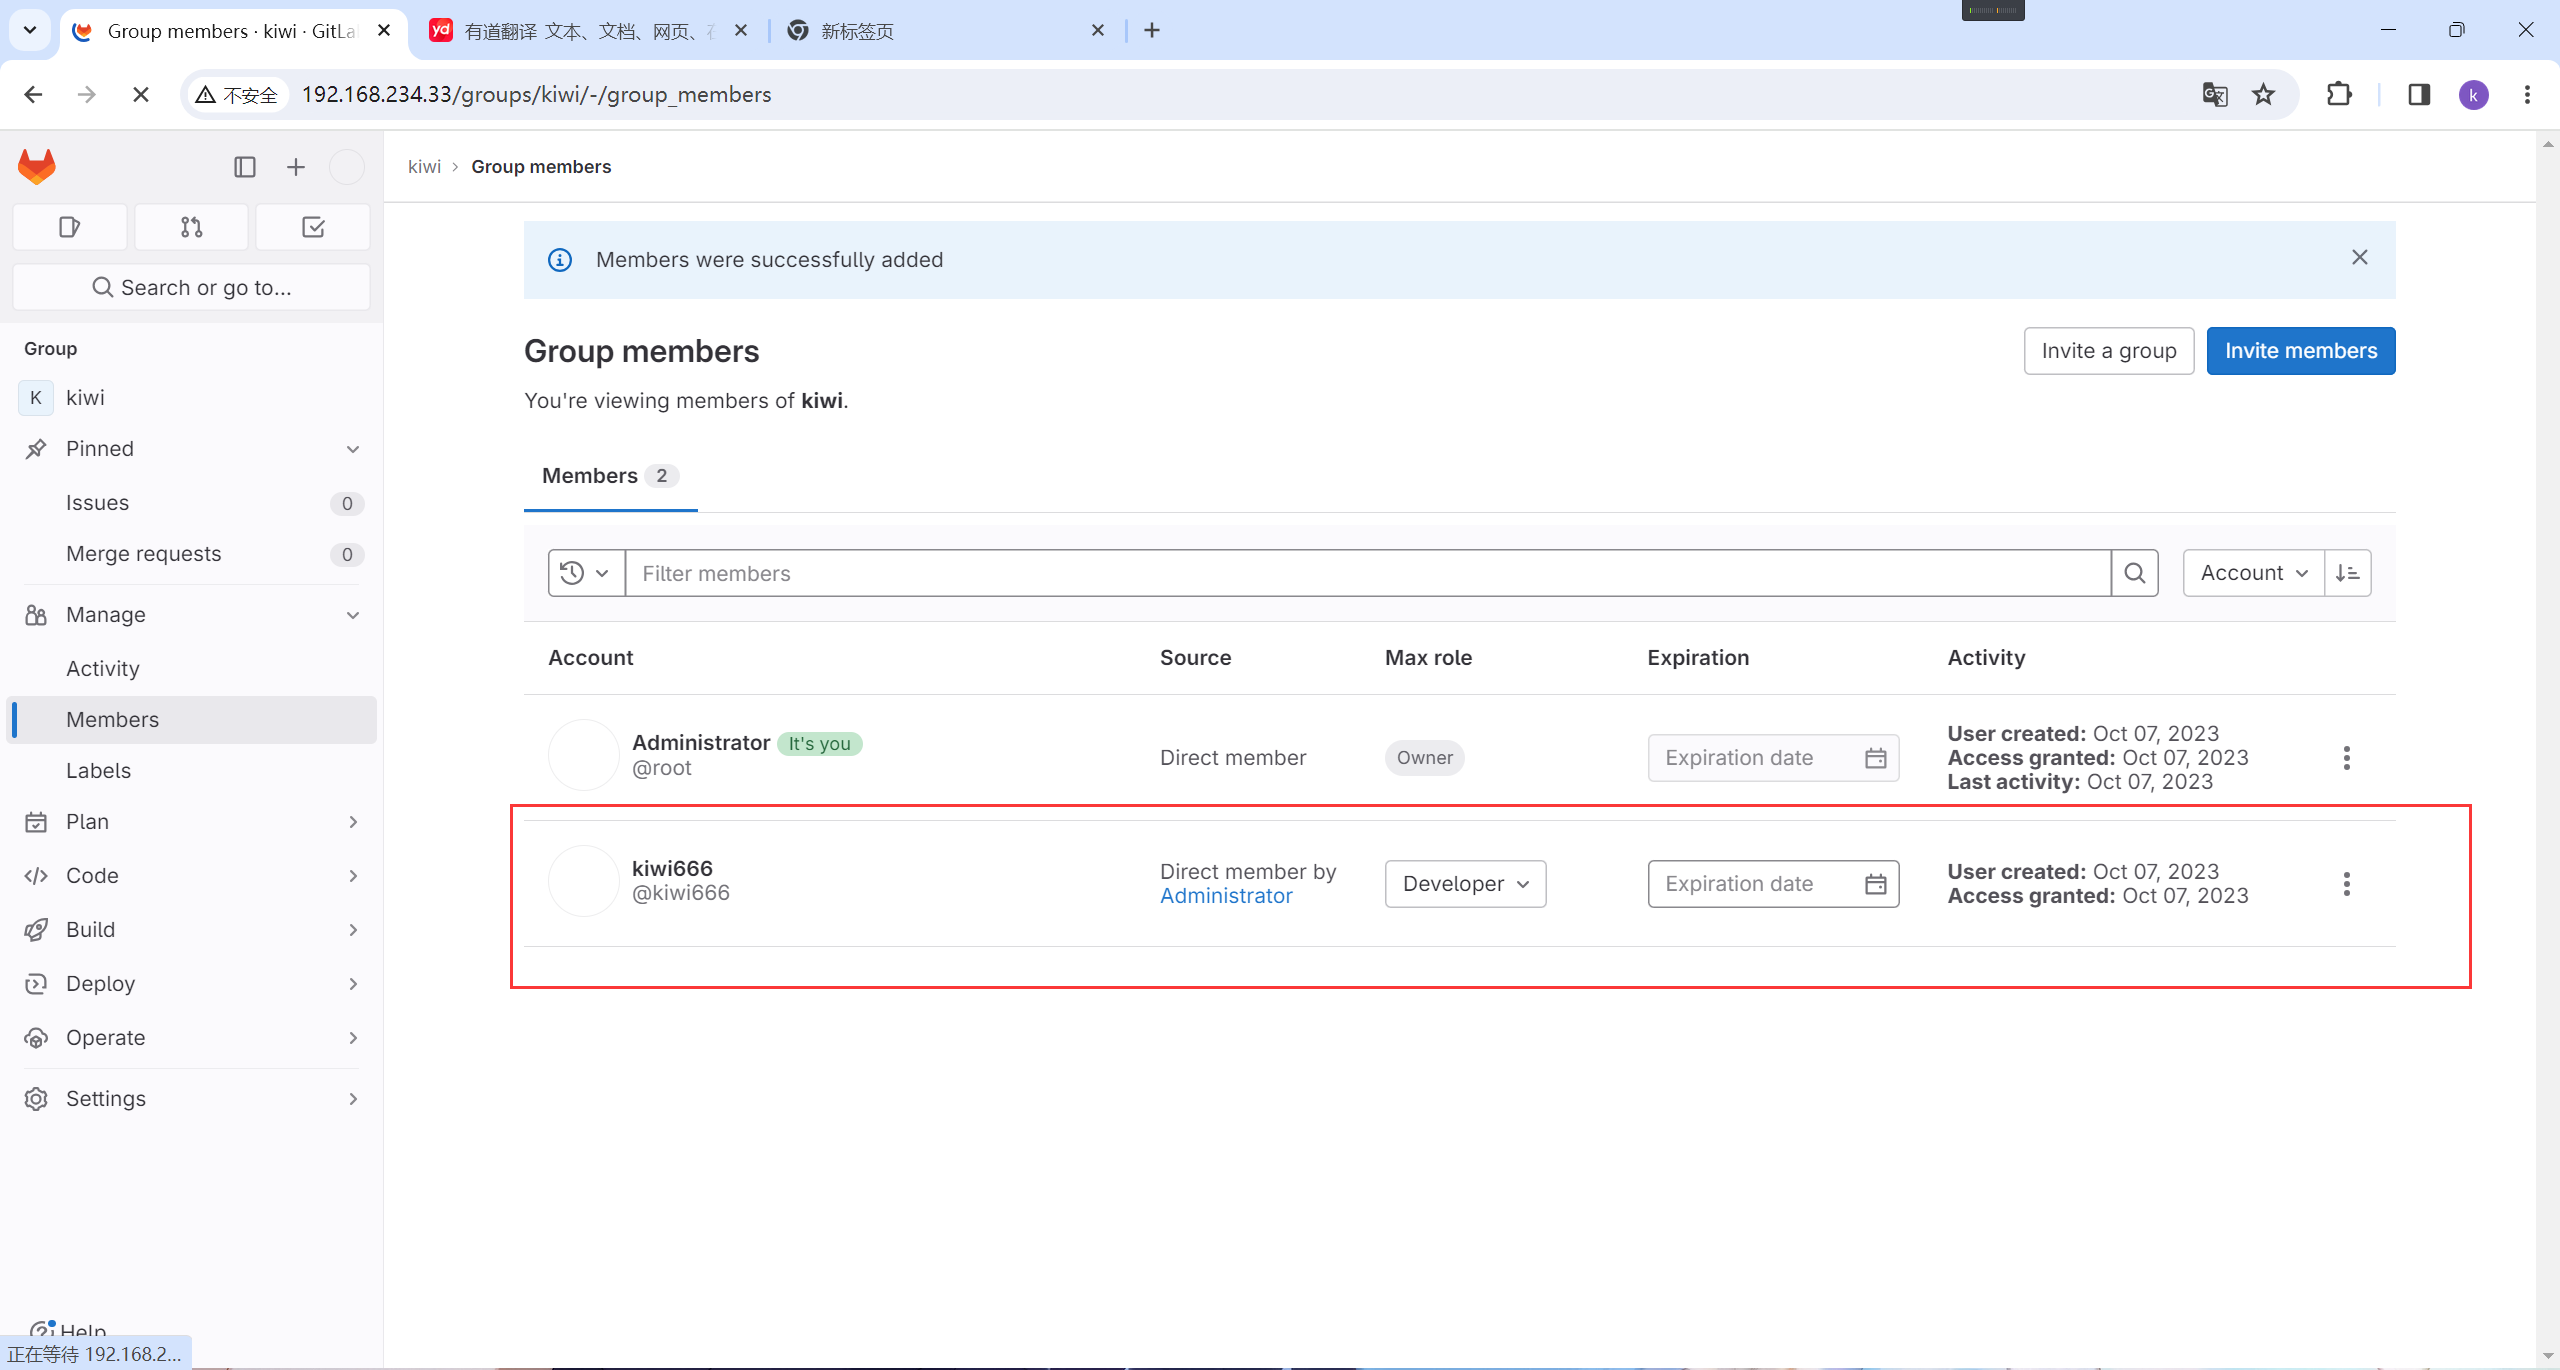This screenshot has height=1370, width=2560.
Task: Collapse the Manage sidebar section
Action: pyautogui.click(x=352, y=615)
